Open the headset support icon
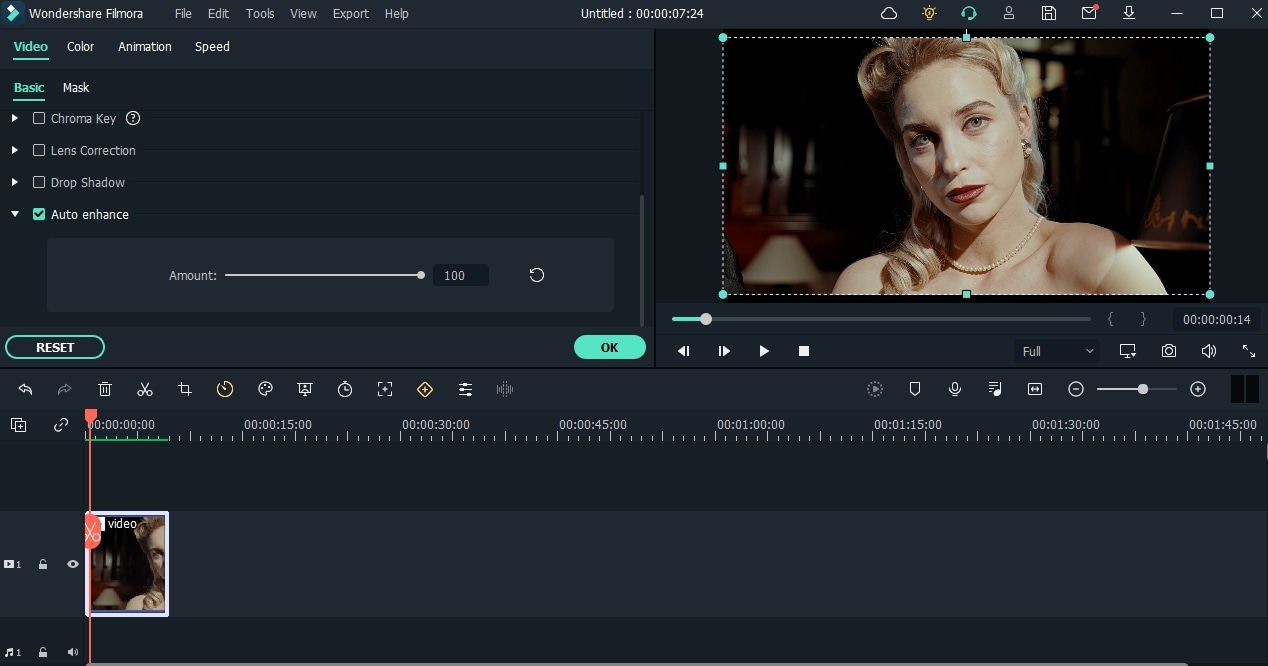Viewport: 1268px width, 666px height. (968, 13)
